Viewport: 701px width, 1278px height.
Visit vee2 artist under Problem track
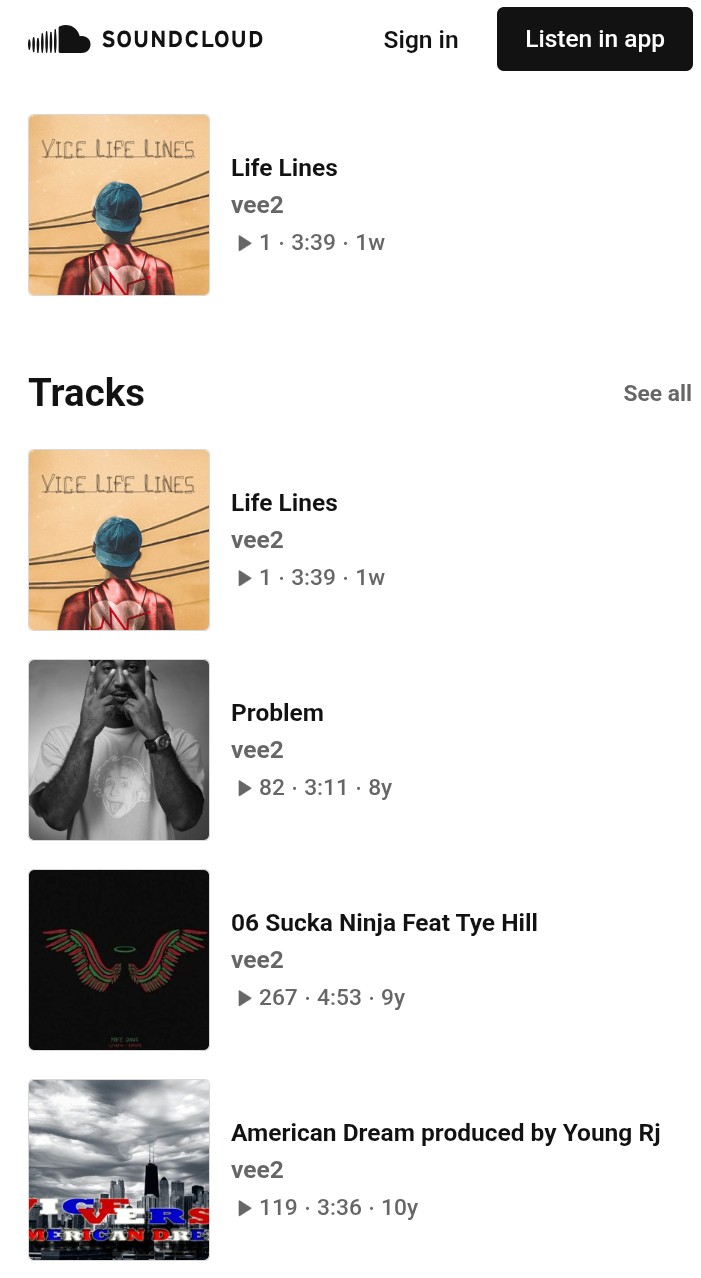click(257, 750)
